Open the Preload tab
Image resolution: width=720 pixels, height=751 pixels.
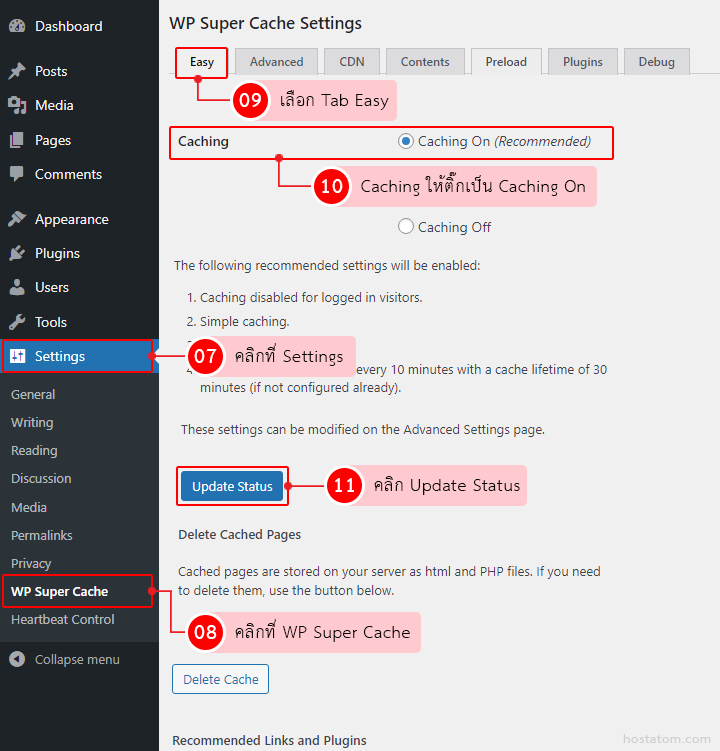click(x=506, y=62)
